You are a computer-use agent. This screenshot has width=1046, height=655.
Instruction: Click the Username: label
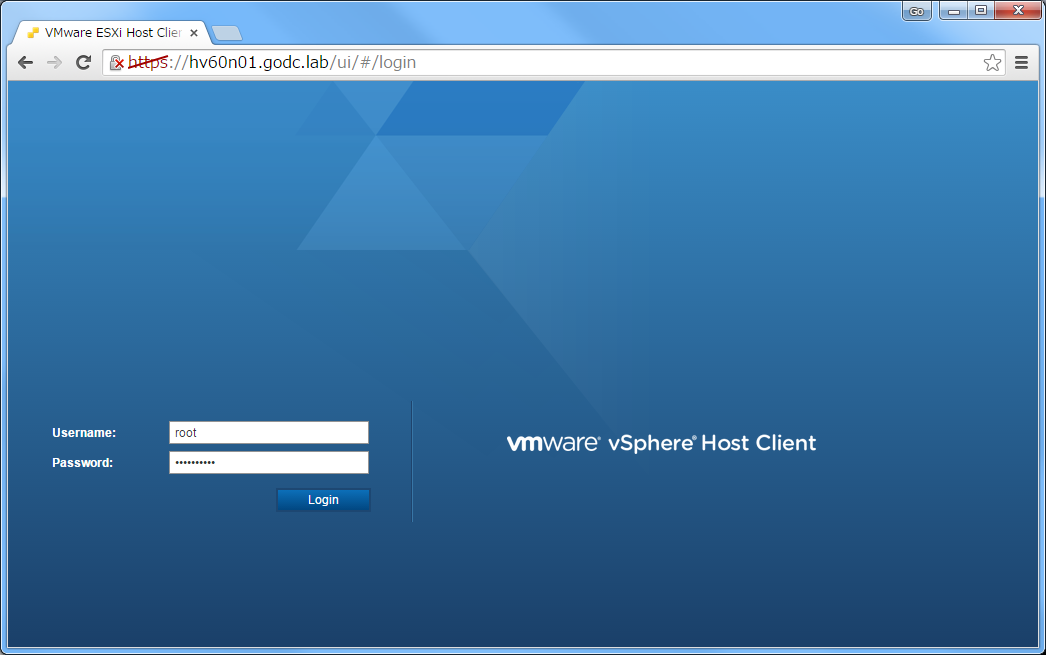(x=84, y=433)
